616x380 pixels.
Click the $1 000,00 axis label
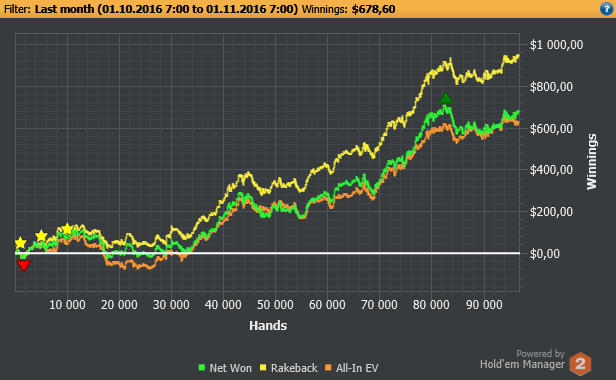coord(556,44)
